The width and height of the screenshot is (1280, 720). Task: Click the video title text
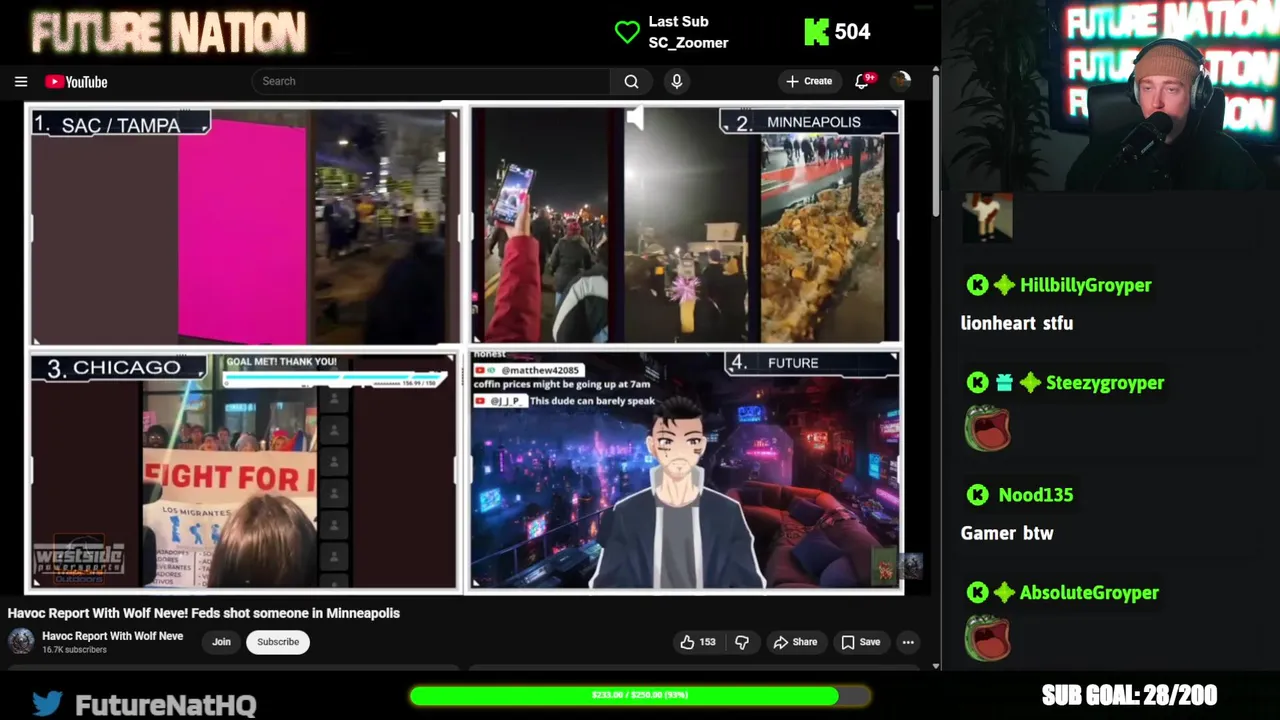pos(204,613)
